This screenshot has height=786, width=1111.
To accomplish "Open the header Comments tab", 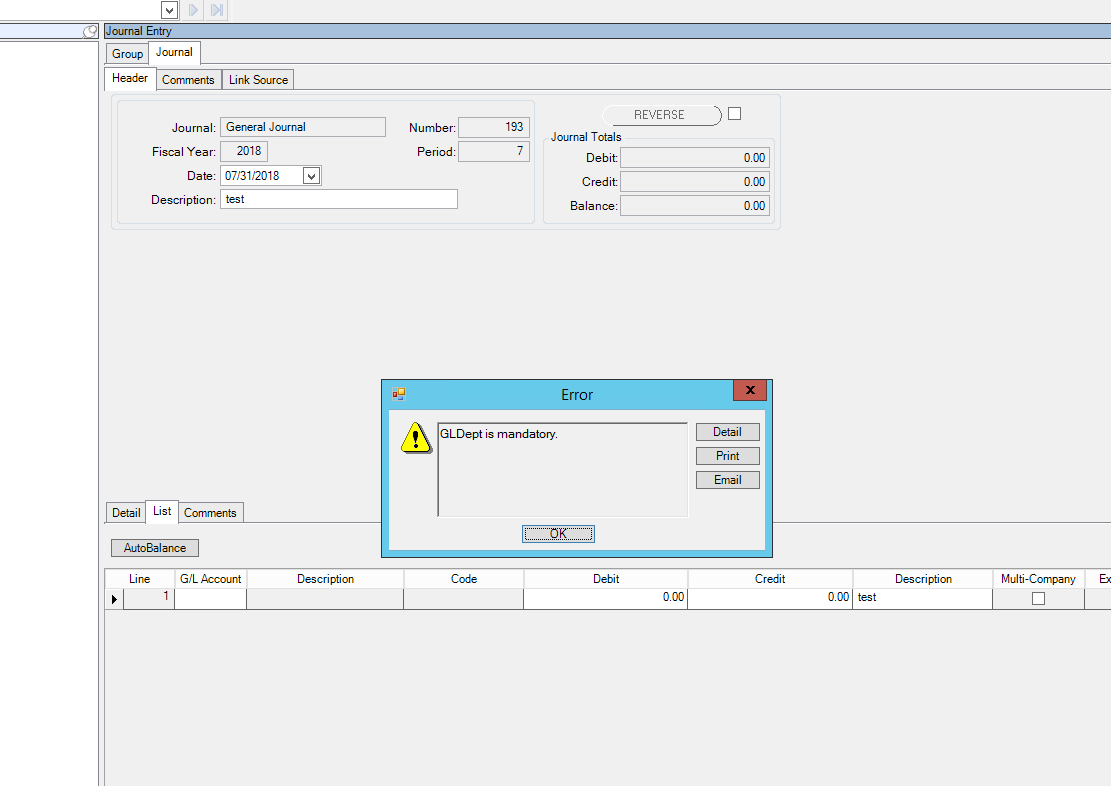I will click(x=188, y=80).
